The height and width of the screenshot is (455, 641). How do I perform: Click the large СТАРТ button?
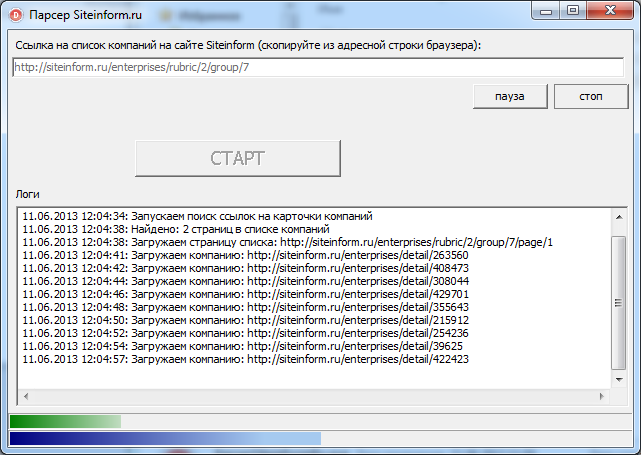(238, 159)
